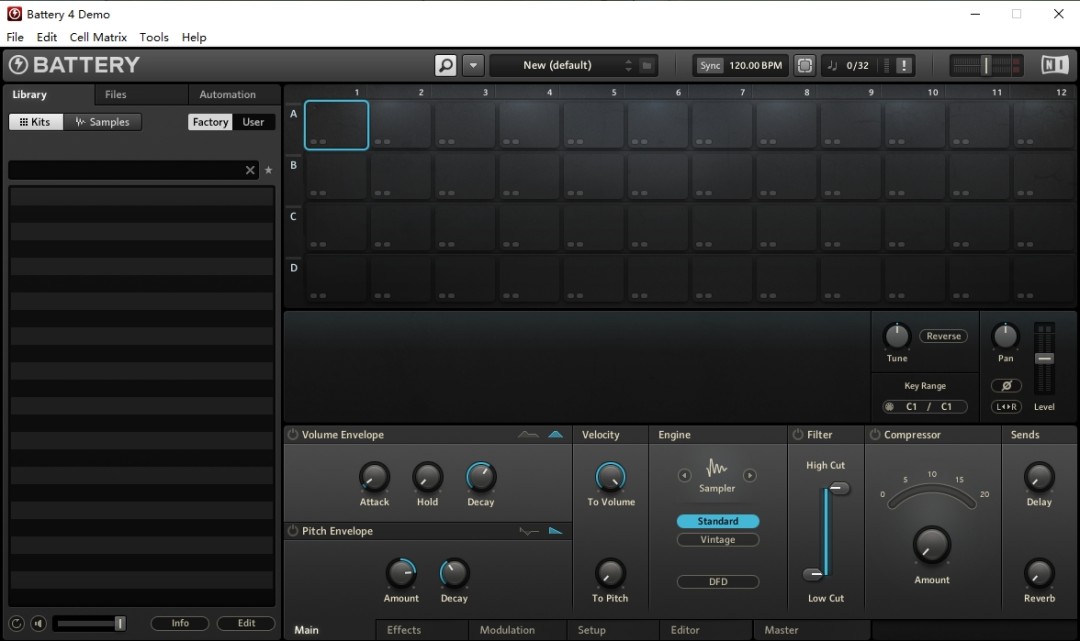Toggle the Filter power button
This screenshot has width=1080, height=641.
pyautogui.click(x=797, y=435)
